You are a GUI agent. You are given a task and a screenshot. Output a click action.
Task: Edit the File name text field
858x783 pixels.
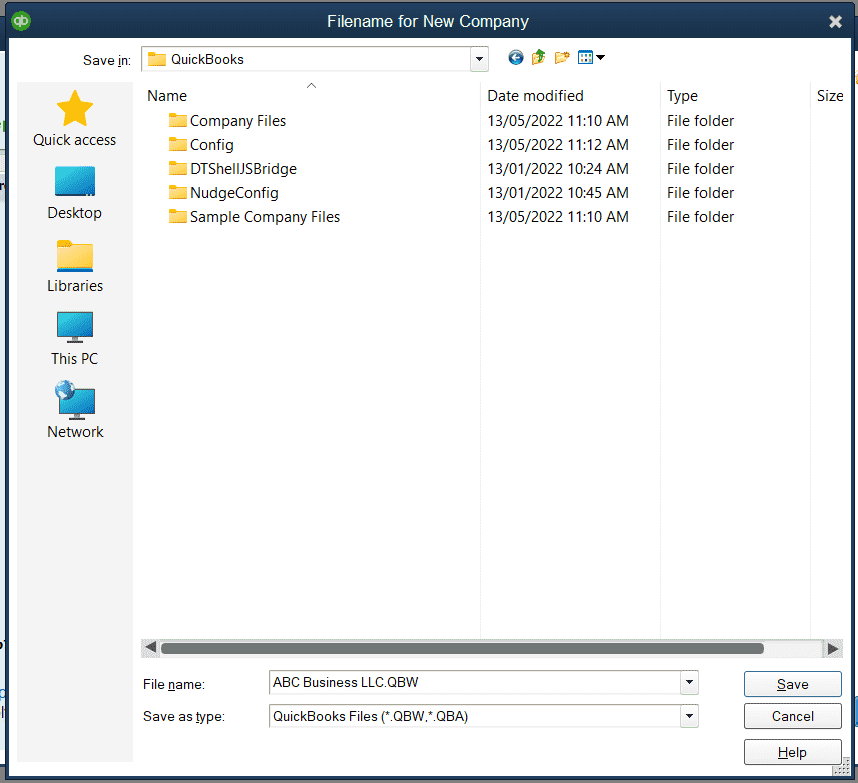click(x=475, y=682)
